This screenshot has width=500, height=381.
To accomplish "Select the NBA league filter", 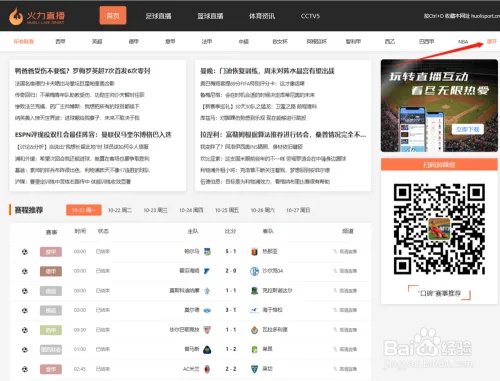I will tap(463, 42).
